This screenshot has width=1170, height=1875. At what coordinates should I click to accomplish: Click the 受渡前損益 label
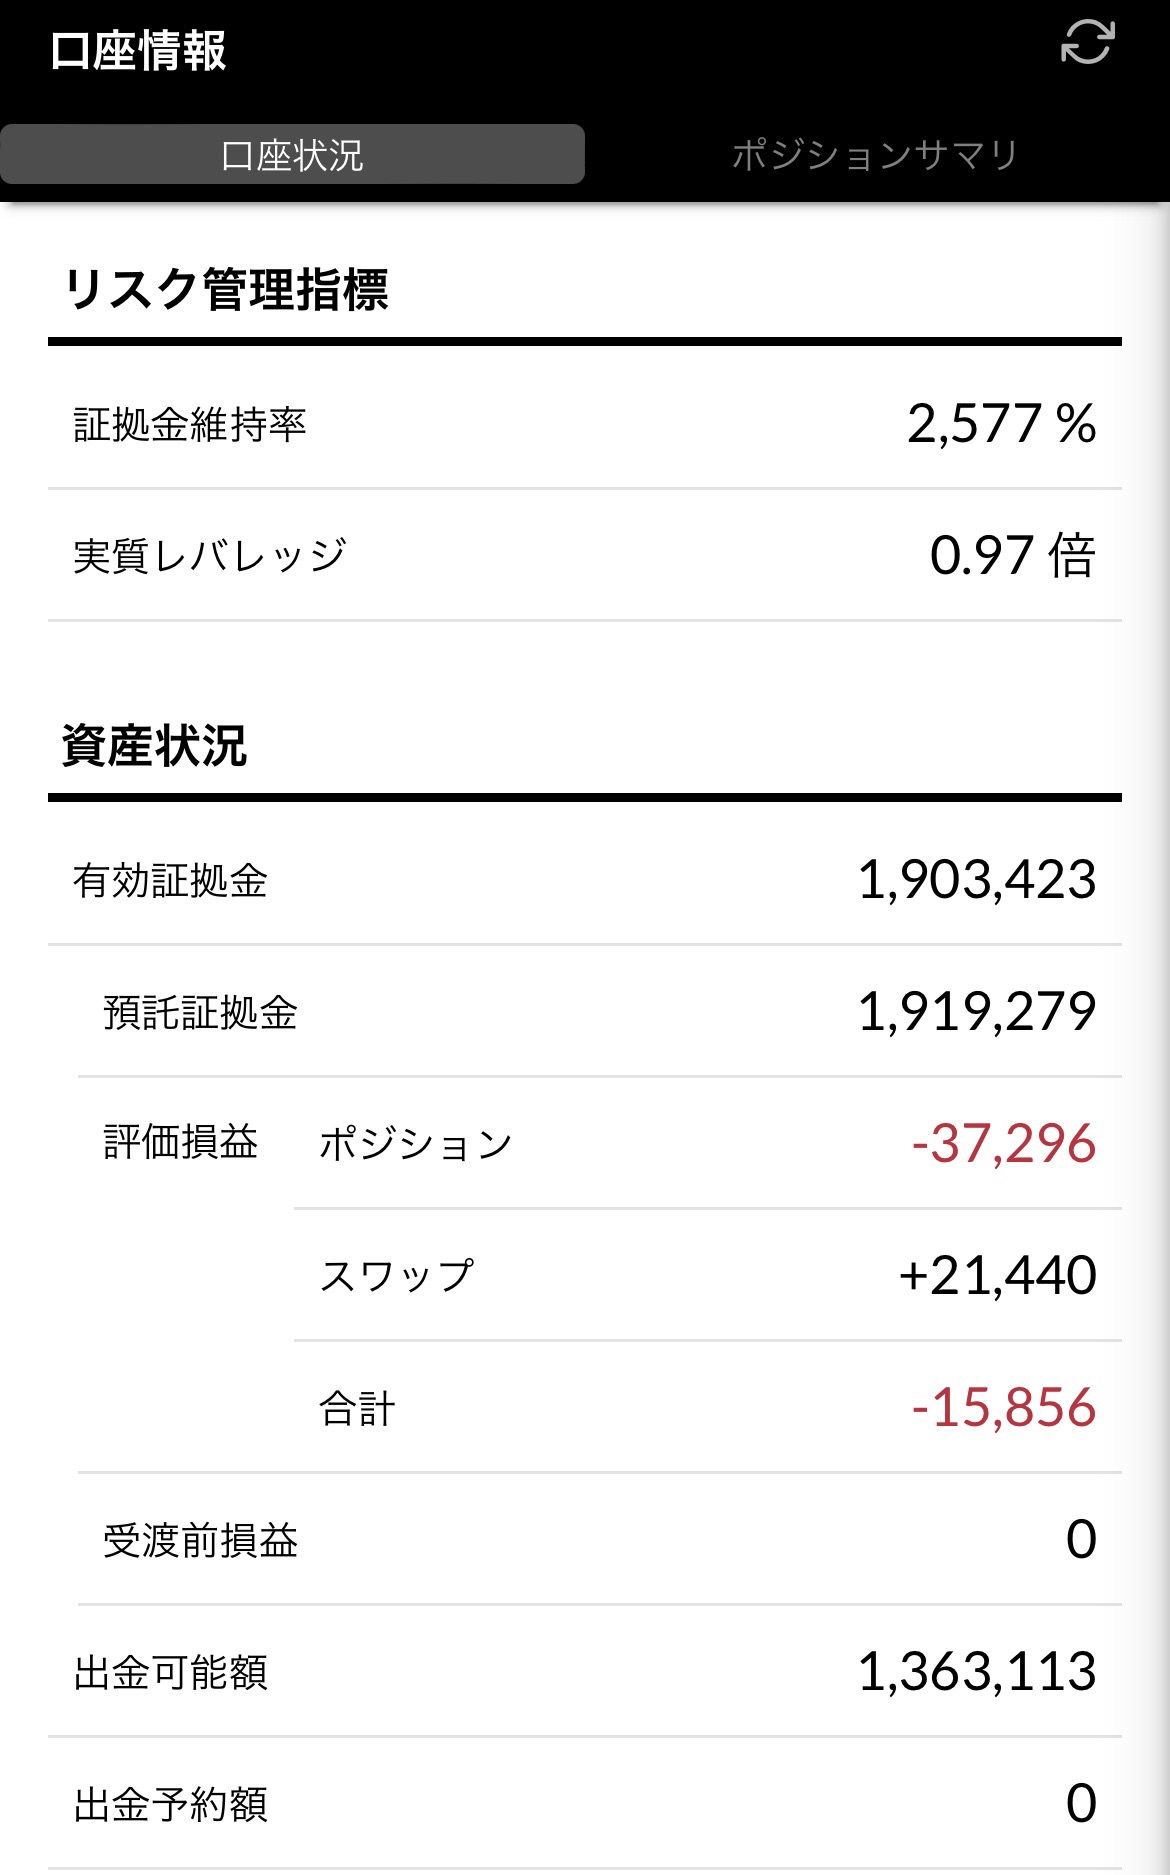coord(200,1541)
